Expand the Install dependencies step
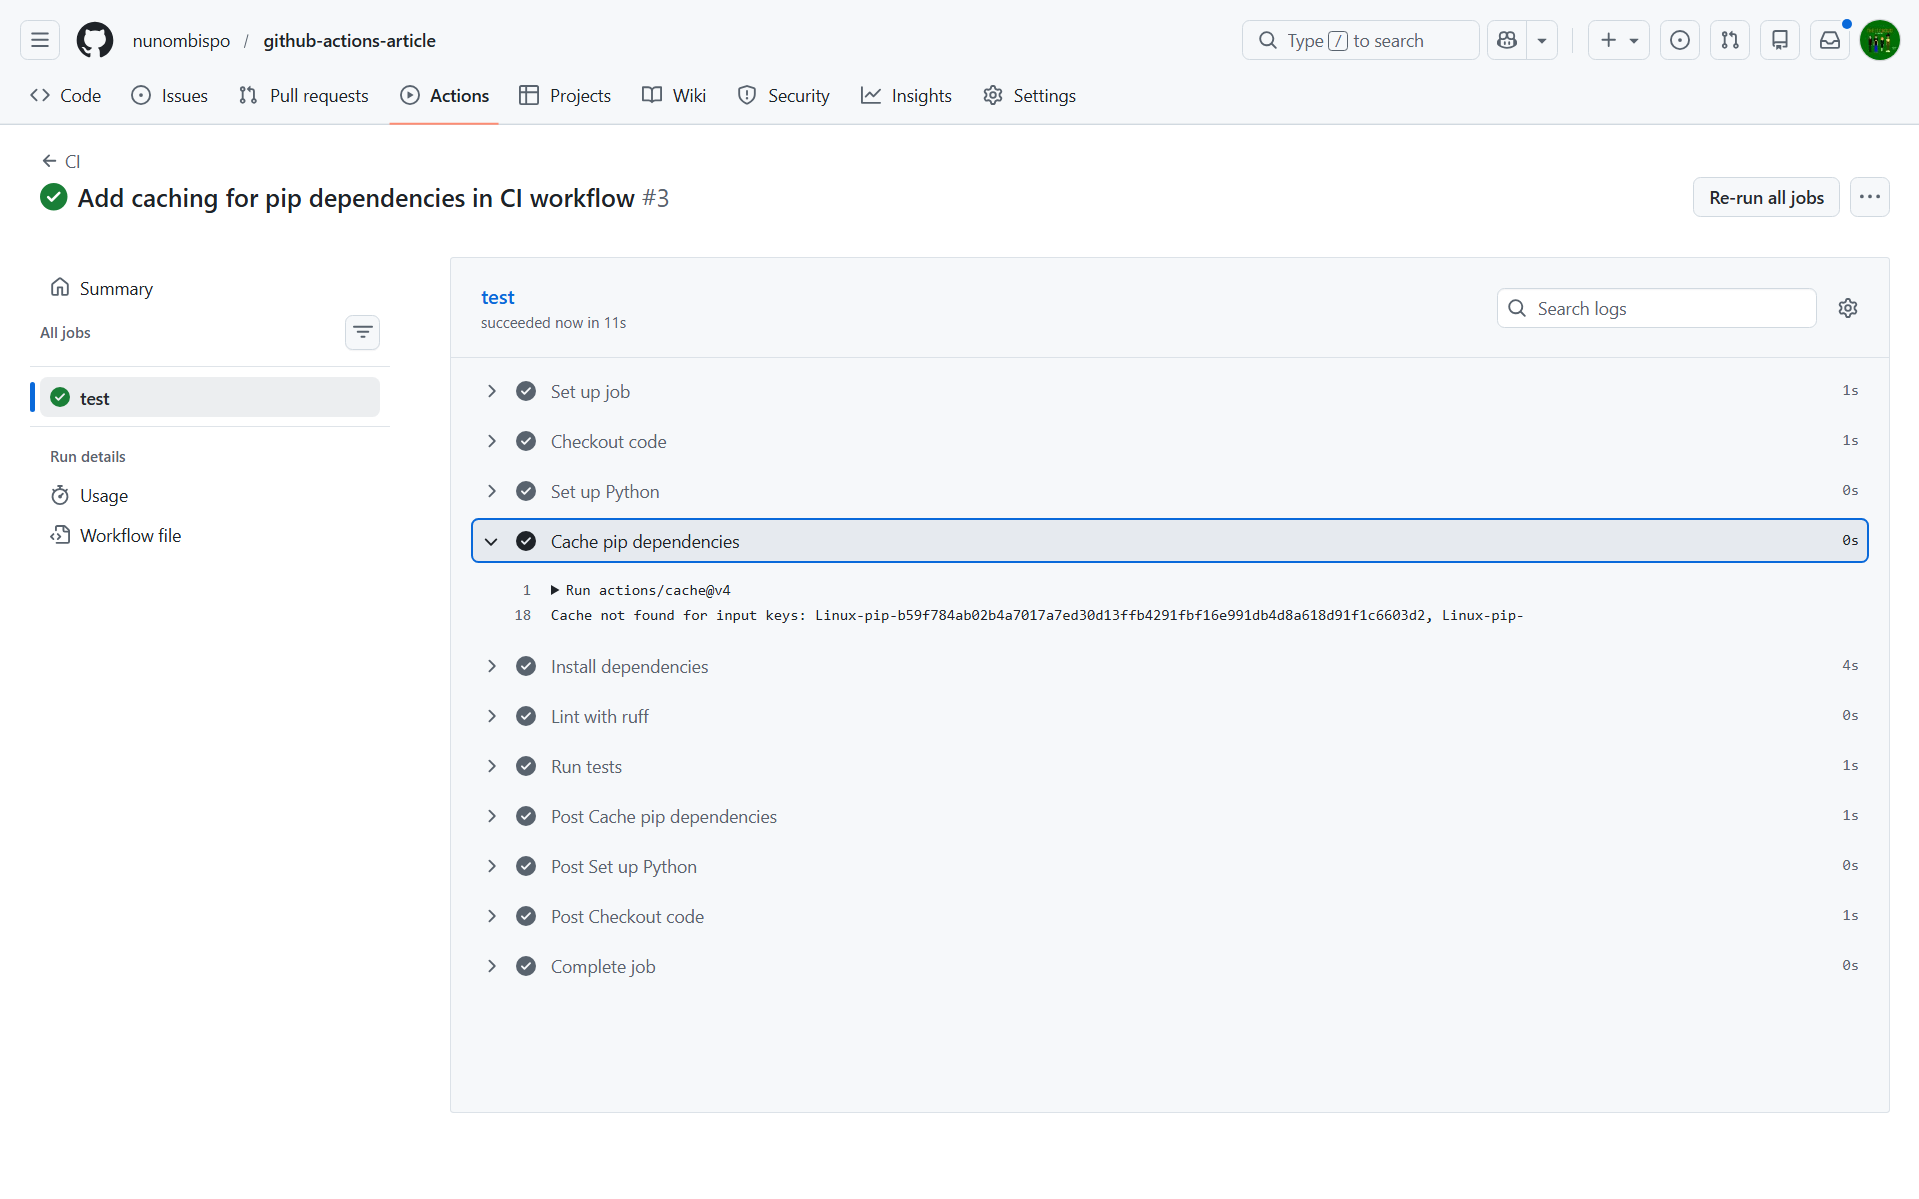Viewport: 1919px width, 1199px height. [x=491, y=666]
